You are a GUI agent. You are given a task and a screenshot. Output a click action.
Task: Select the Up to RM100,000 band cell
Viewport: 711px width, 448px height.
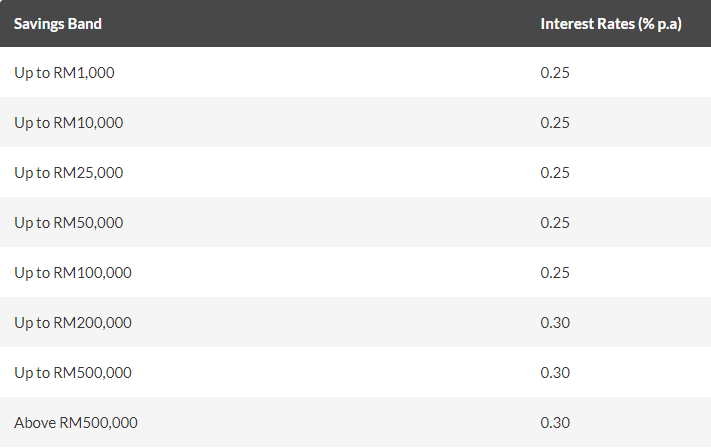(73, 272)
